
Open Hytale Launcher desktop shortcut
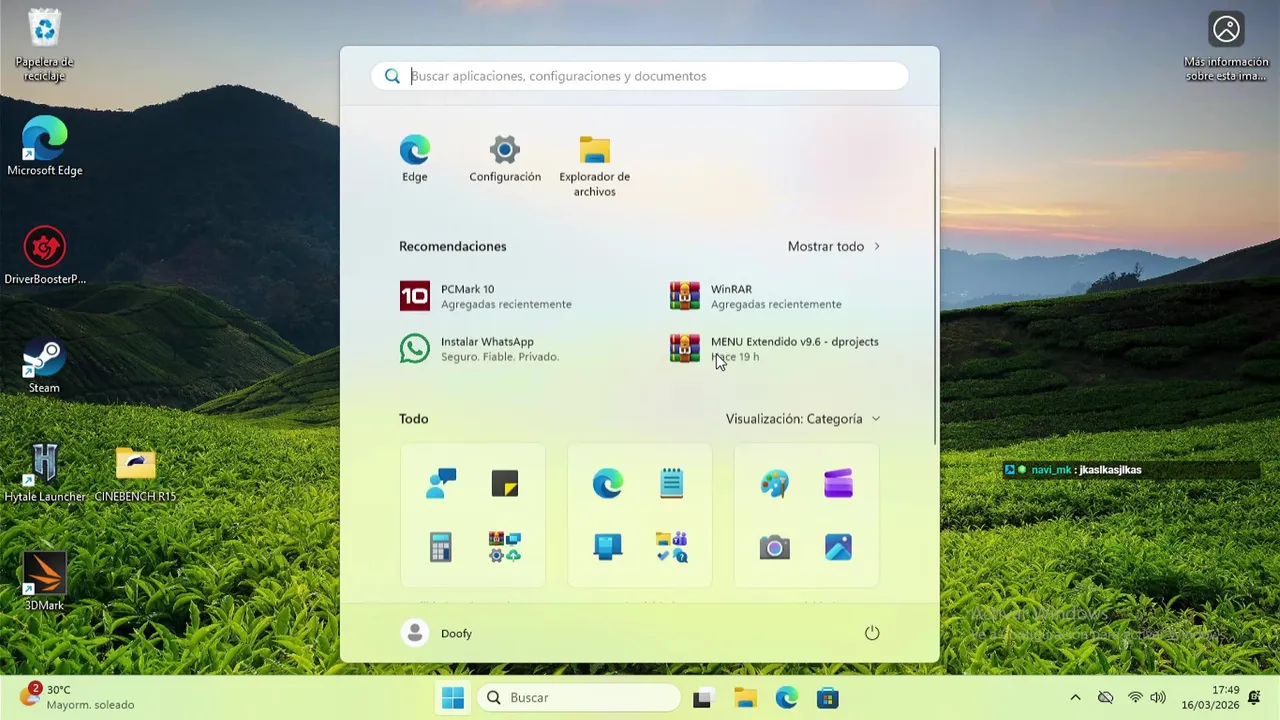(x=45, y=473)
